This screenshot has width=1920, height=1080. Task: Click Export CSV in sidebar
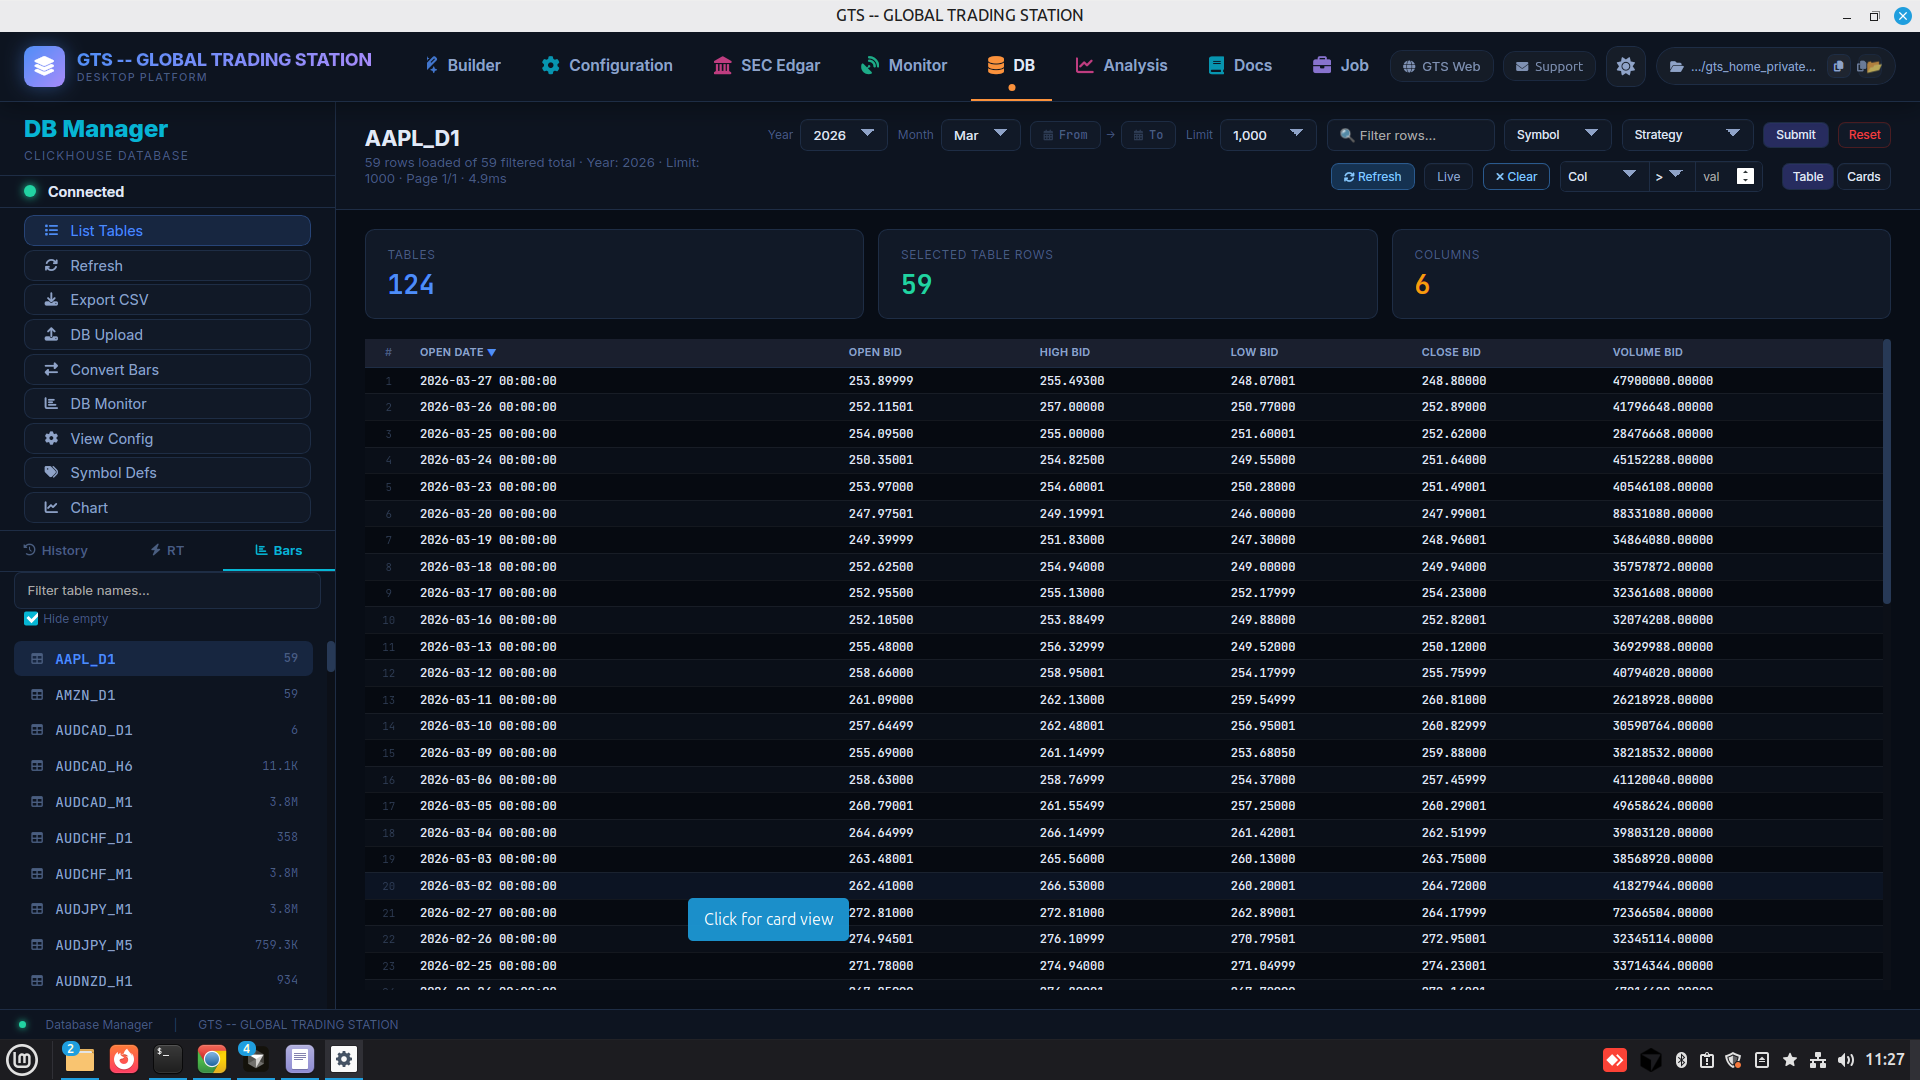(167, 300)
